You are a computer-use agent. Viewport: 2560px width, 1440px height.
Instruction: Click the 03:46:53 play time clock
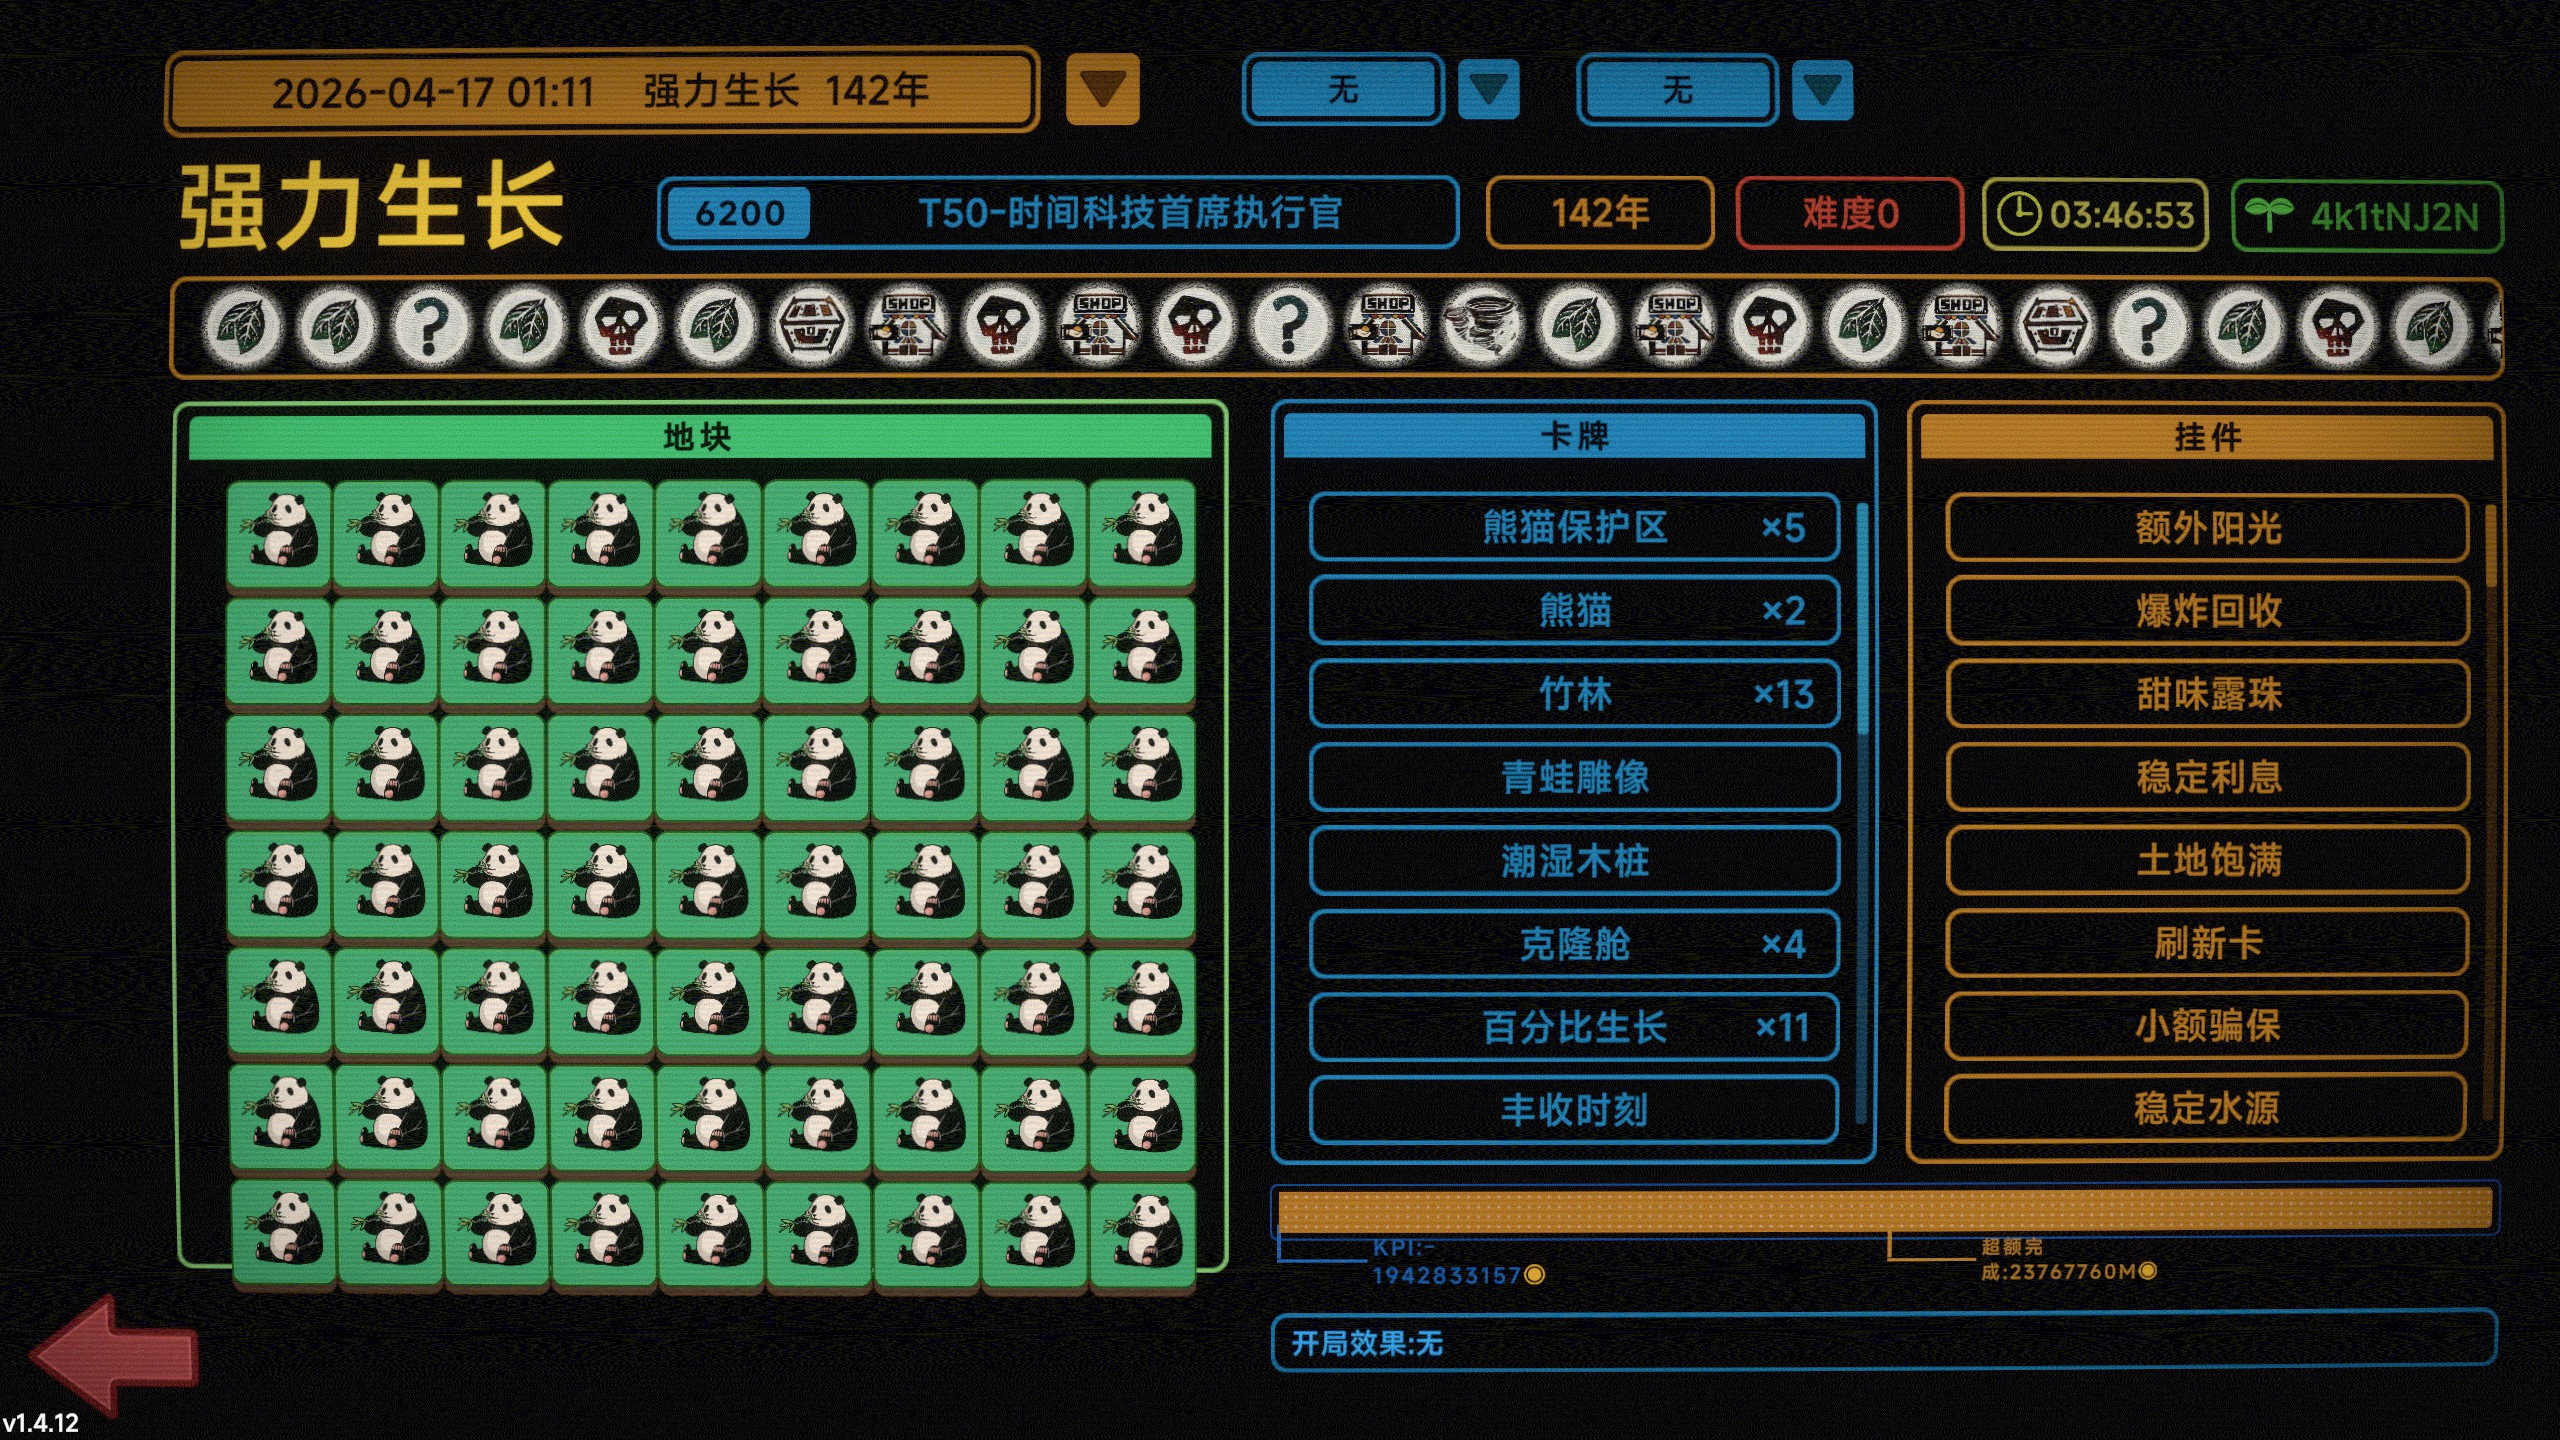point(2095,214)
